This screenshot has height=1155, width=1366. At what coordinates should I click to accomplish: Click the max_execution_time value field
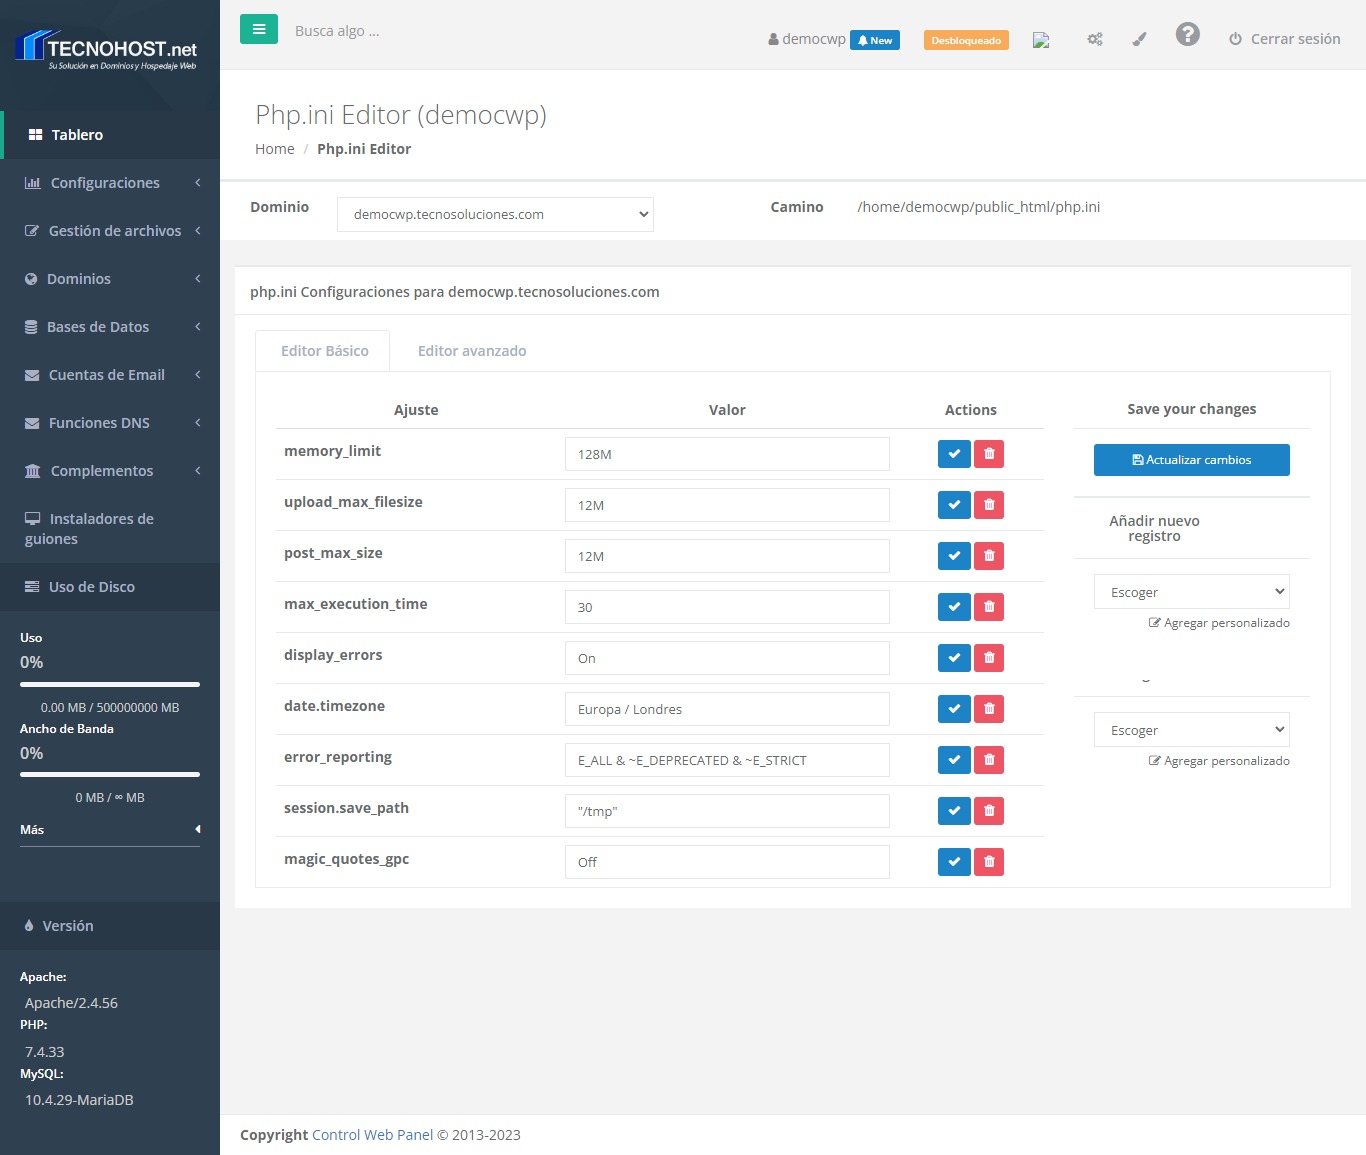pyautogui.click(x=727, y=607)
